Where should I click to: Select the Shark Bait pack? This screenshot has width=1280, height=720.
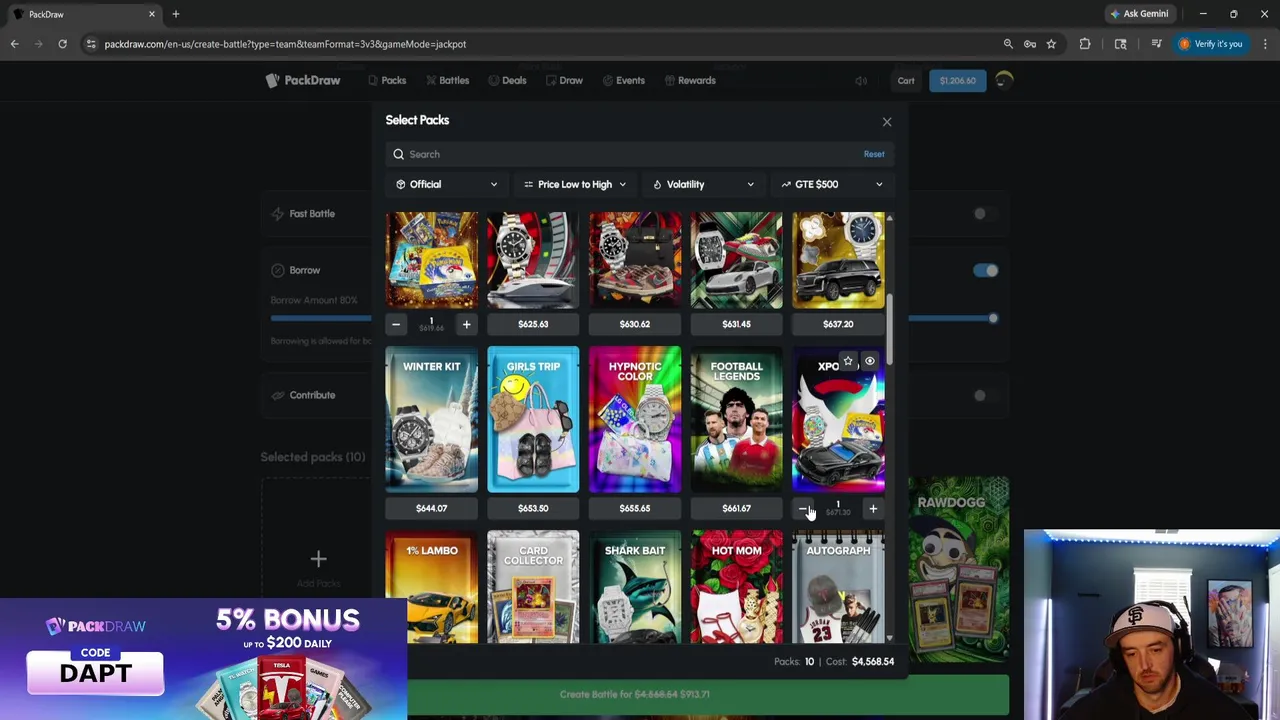(635, 587)
